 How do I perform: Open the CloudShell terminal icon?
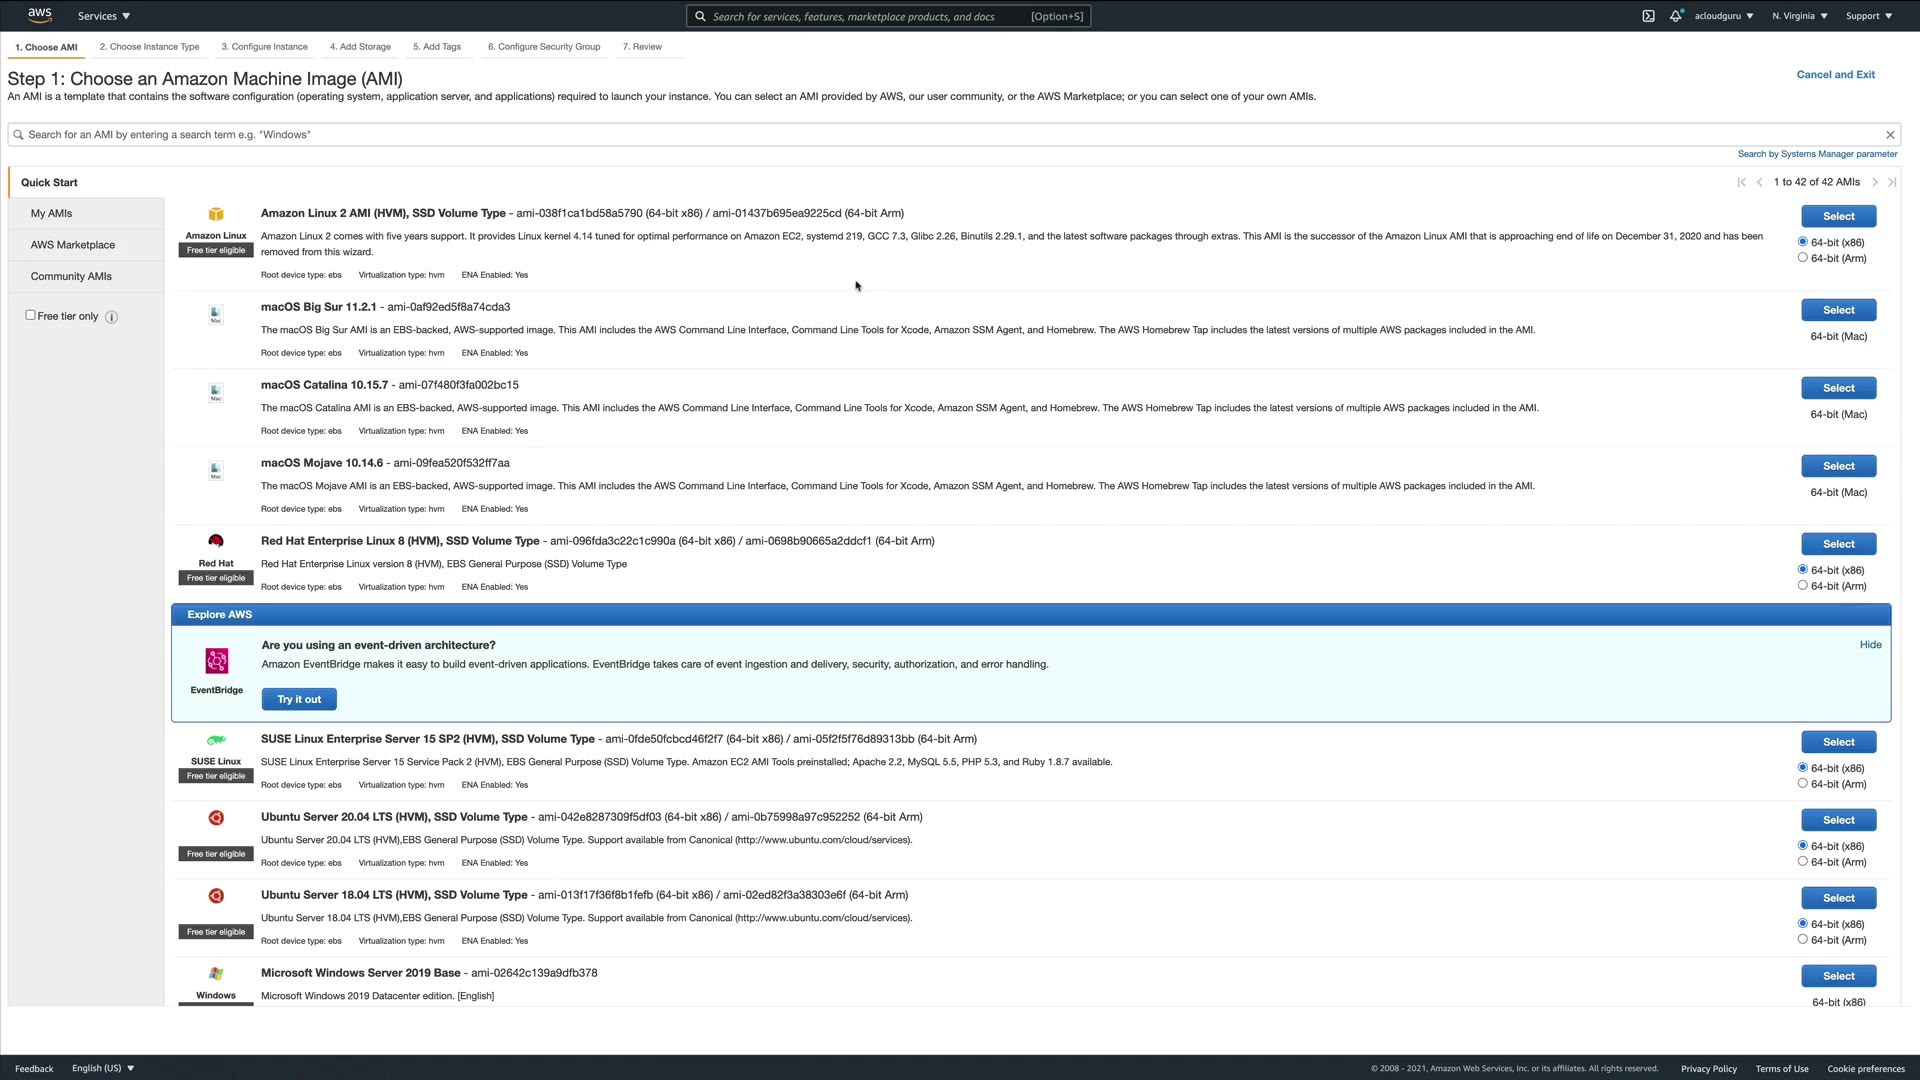[x=1648, y=16]
